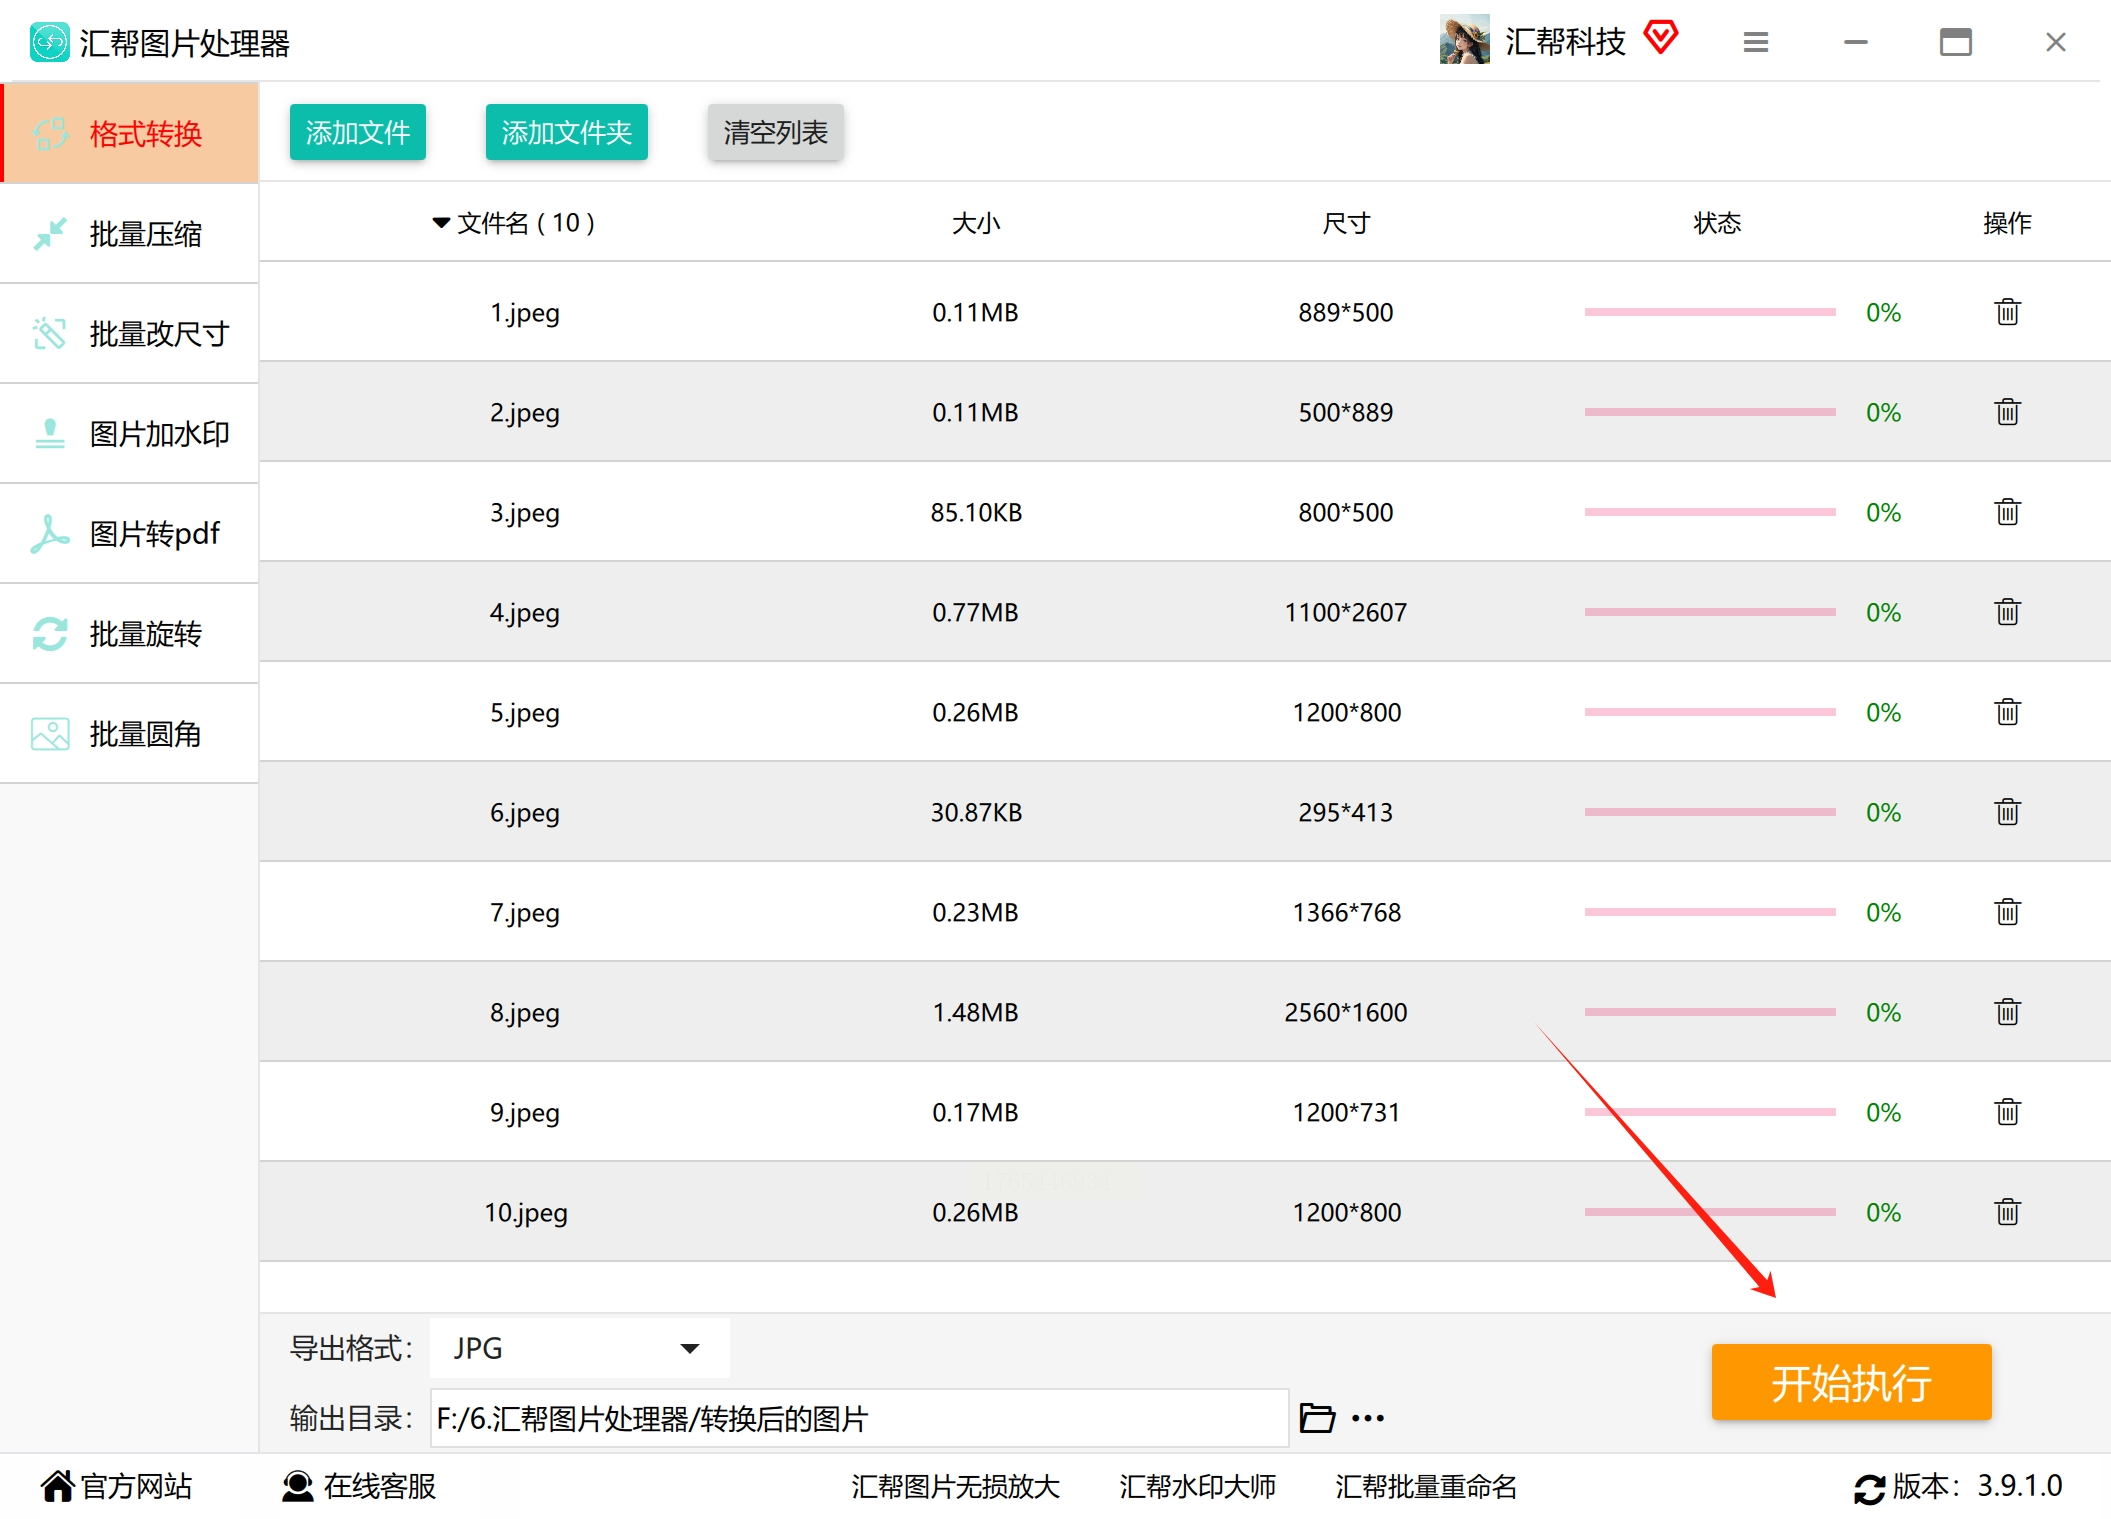Delete 1.jpeg using its trash icon
The width and height of the screenshot is (2111, 1519).
[2007, 312]
